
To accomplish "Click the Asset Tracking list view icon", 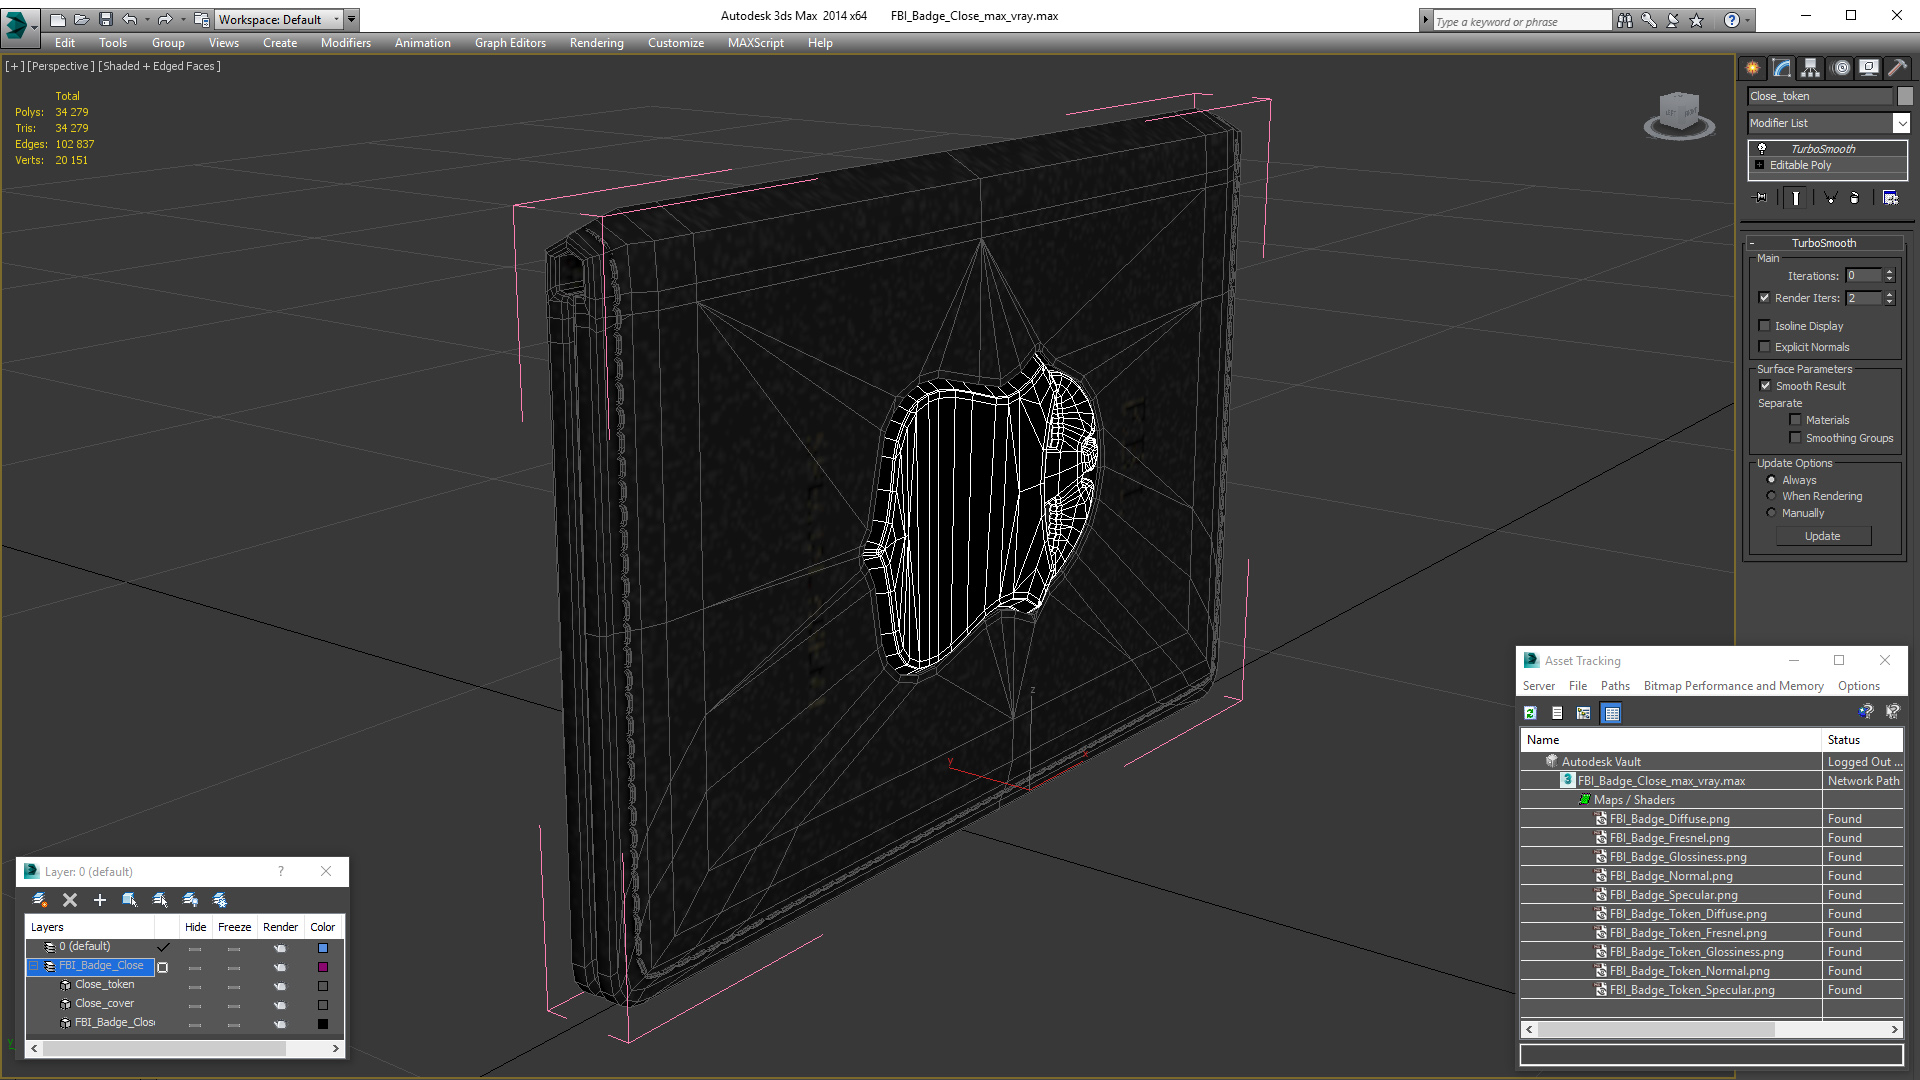I will pyautogui.click(x=1556, y=712).
